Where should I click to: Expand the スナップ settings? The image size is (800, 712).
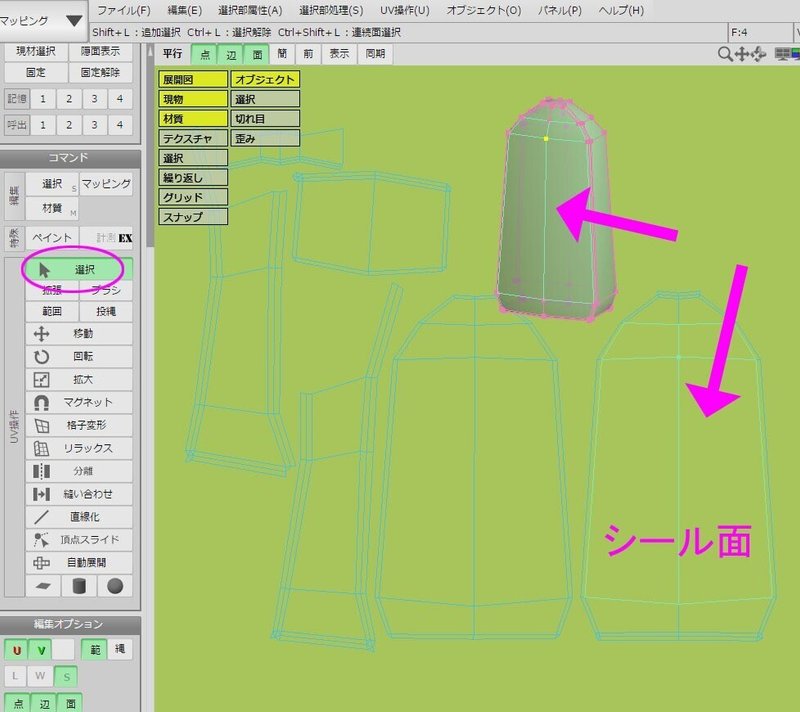(193, 217)
